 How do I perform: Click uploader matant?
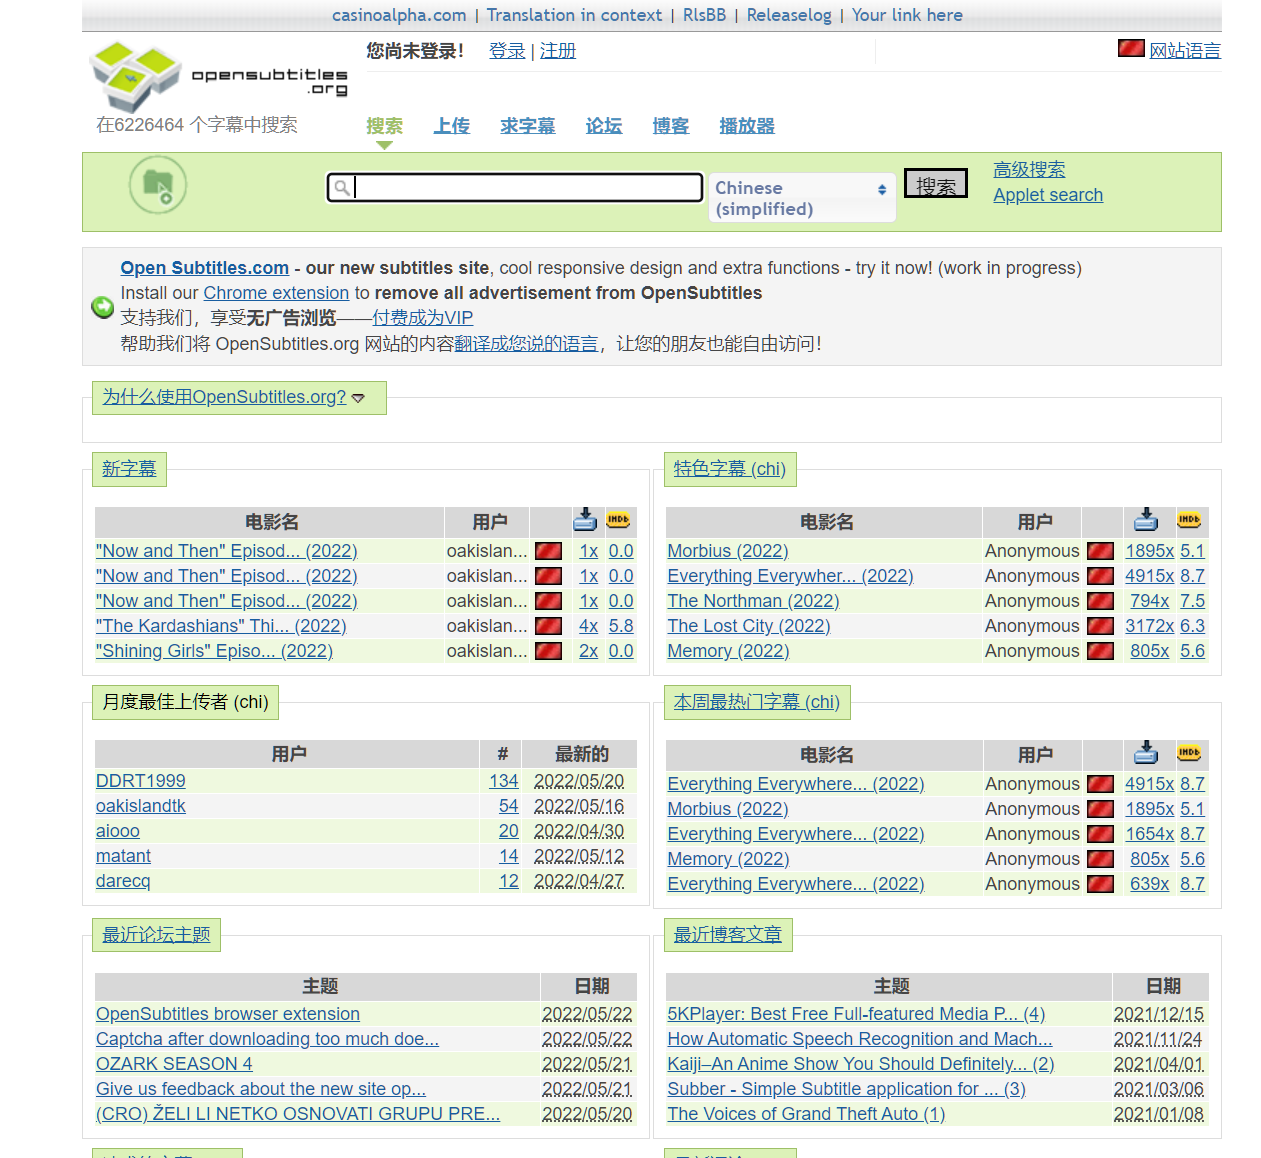pyautogui.click(x=123, y=856)
